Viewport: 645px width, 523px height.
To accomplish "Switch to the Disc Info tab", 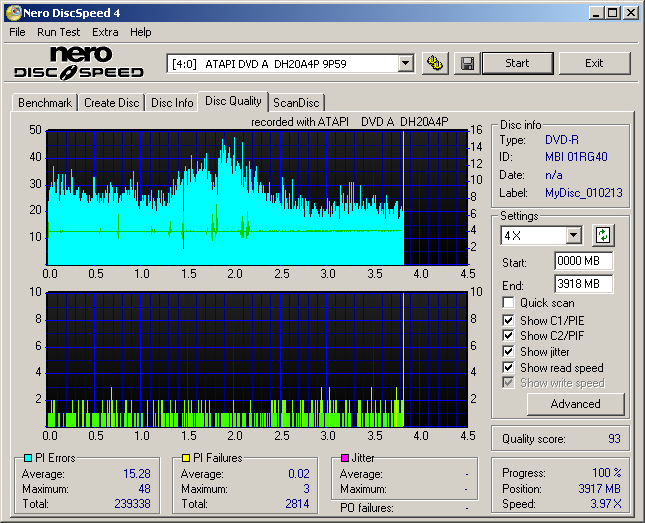I will pos(172,102).
